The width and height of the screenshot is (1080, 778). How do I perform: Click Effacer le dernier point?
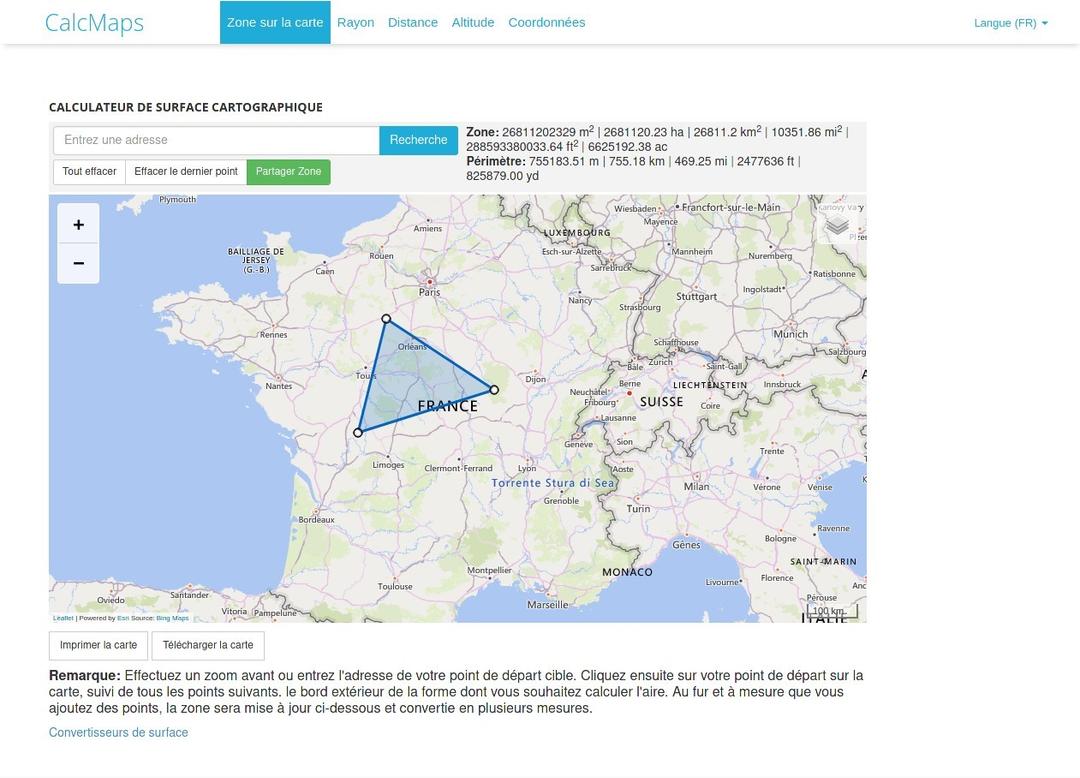186,171
